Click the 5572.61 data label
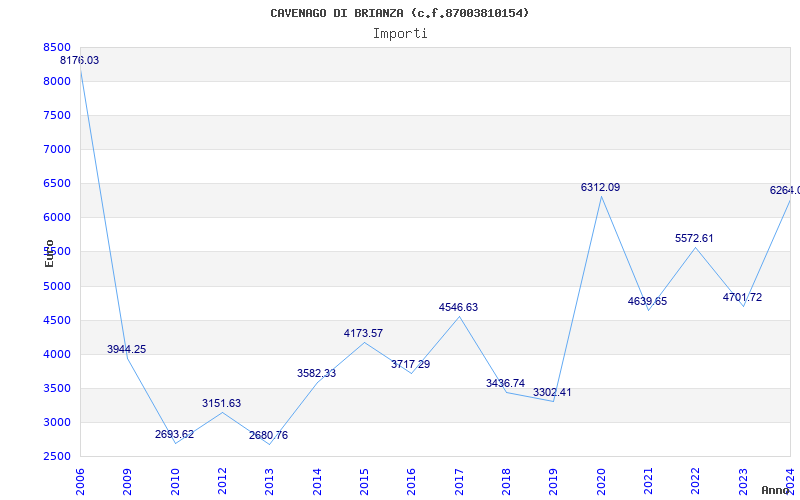Viewport: 800px width, 500px height. click(x=694, y=238)
